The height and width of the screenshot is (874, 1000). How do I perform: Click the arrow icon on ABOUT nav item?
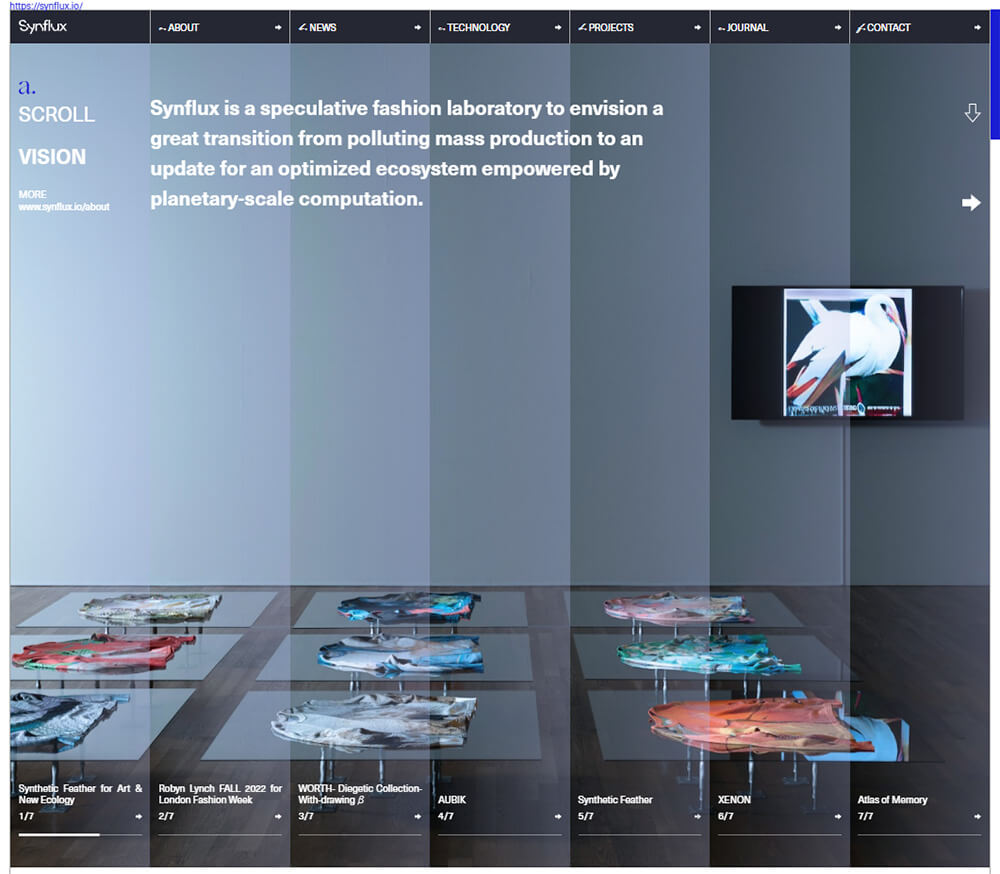(276, 27)
